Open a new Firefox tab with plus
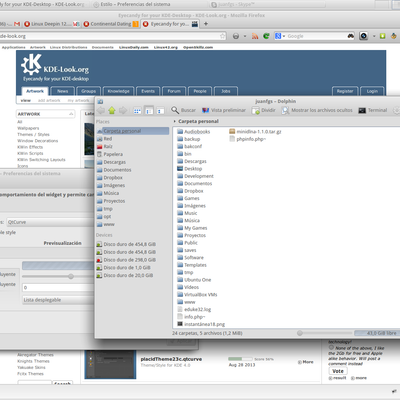This screenshot has width=400, height=400. [206, 24]
